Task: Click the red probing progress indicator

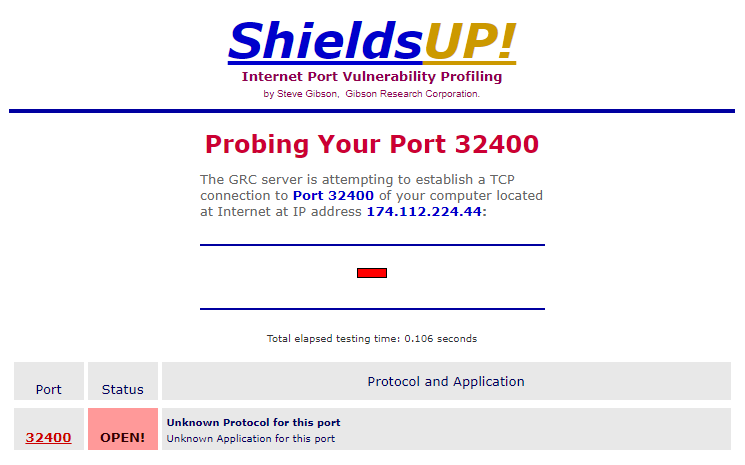Action: 372,273
